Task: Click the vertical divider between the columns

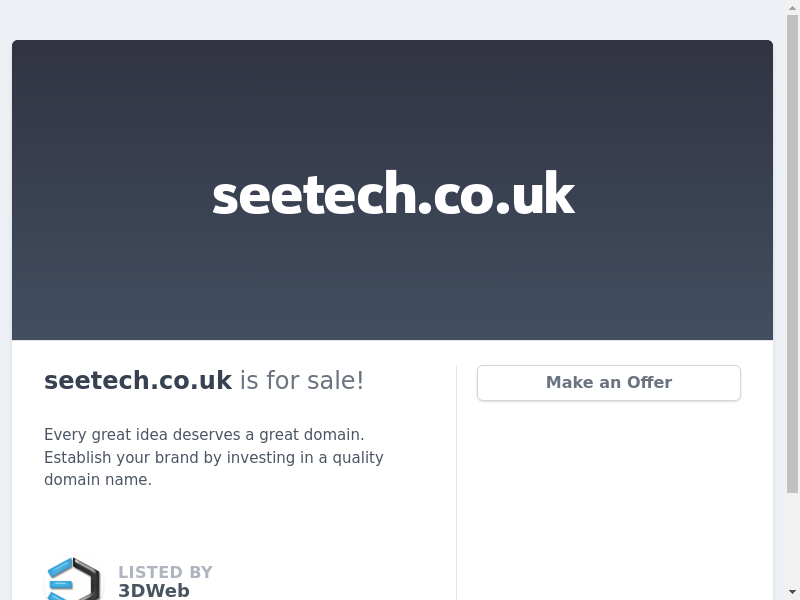Action: point(457,480)
